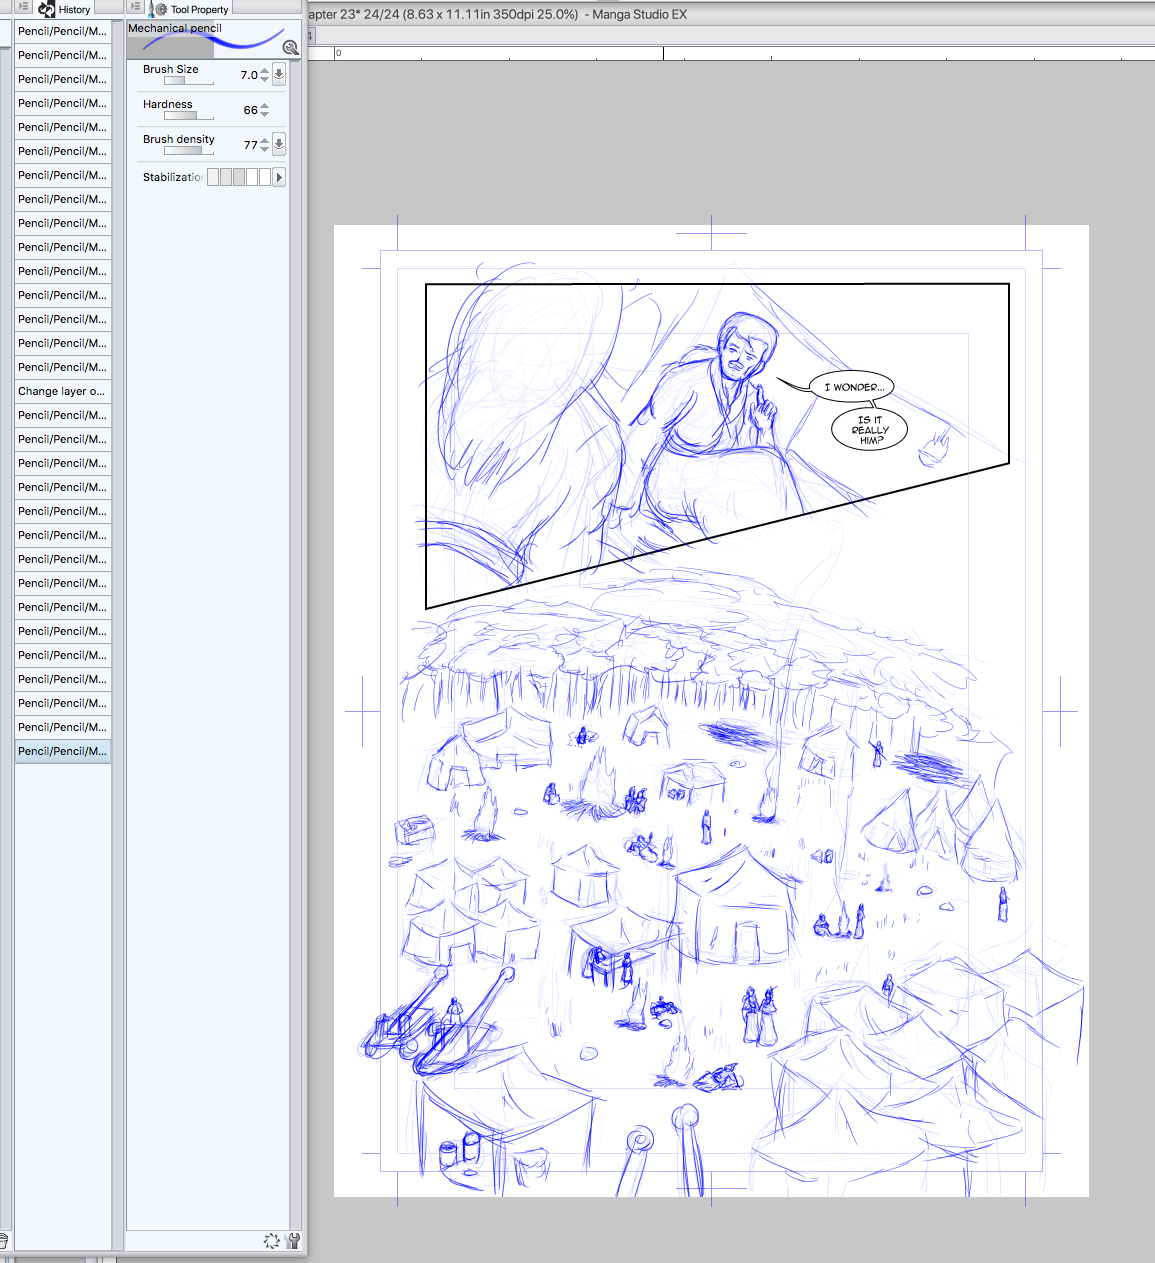Viewport: 1155px width, 1263px height.
Task: Click the 'I WONDER...' speech balloon
Action: click(x=853, y=387)
